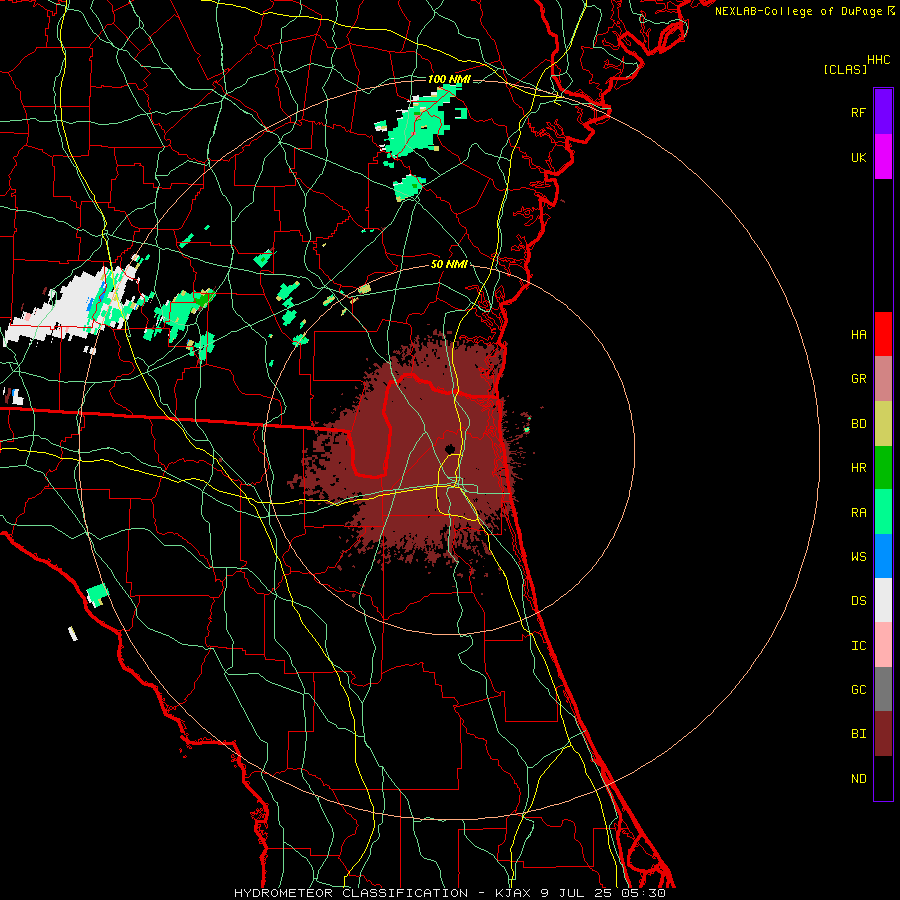Click the RA legend label
900x900 pixels.
click(x=858, y=512)
